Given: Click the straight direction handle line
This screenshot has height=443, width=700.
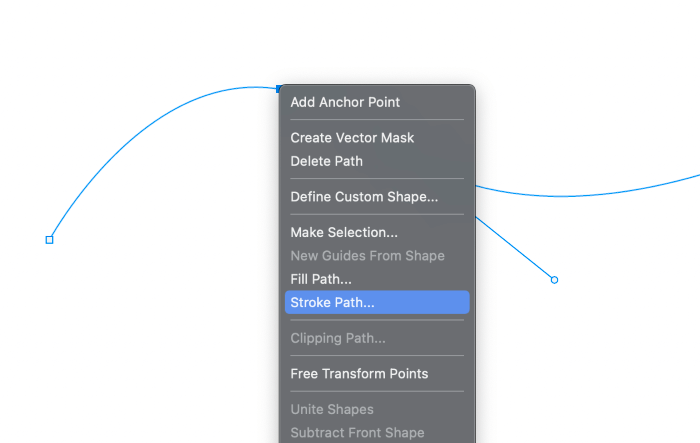Looking at the screenshot, I should 515,248.
